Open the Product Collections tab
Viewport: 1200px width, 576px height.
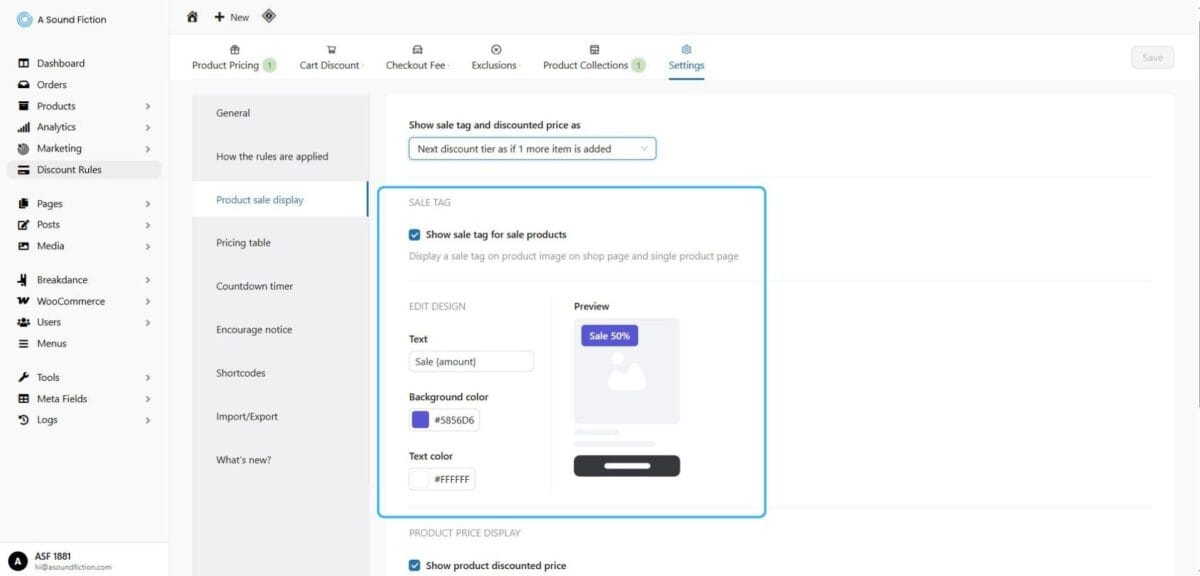click(x=594, y=58)
